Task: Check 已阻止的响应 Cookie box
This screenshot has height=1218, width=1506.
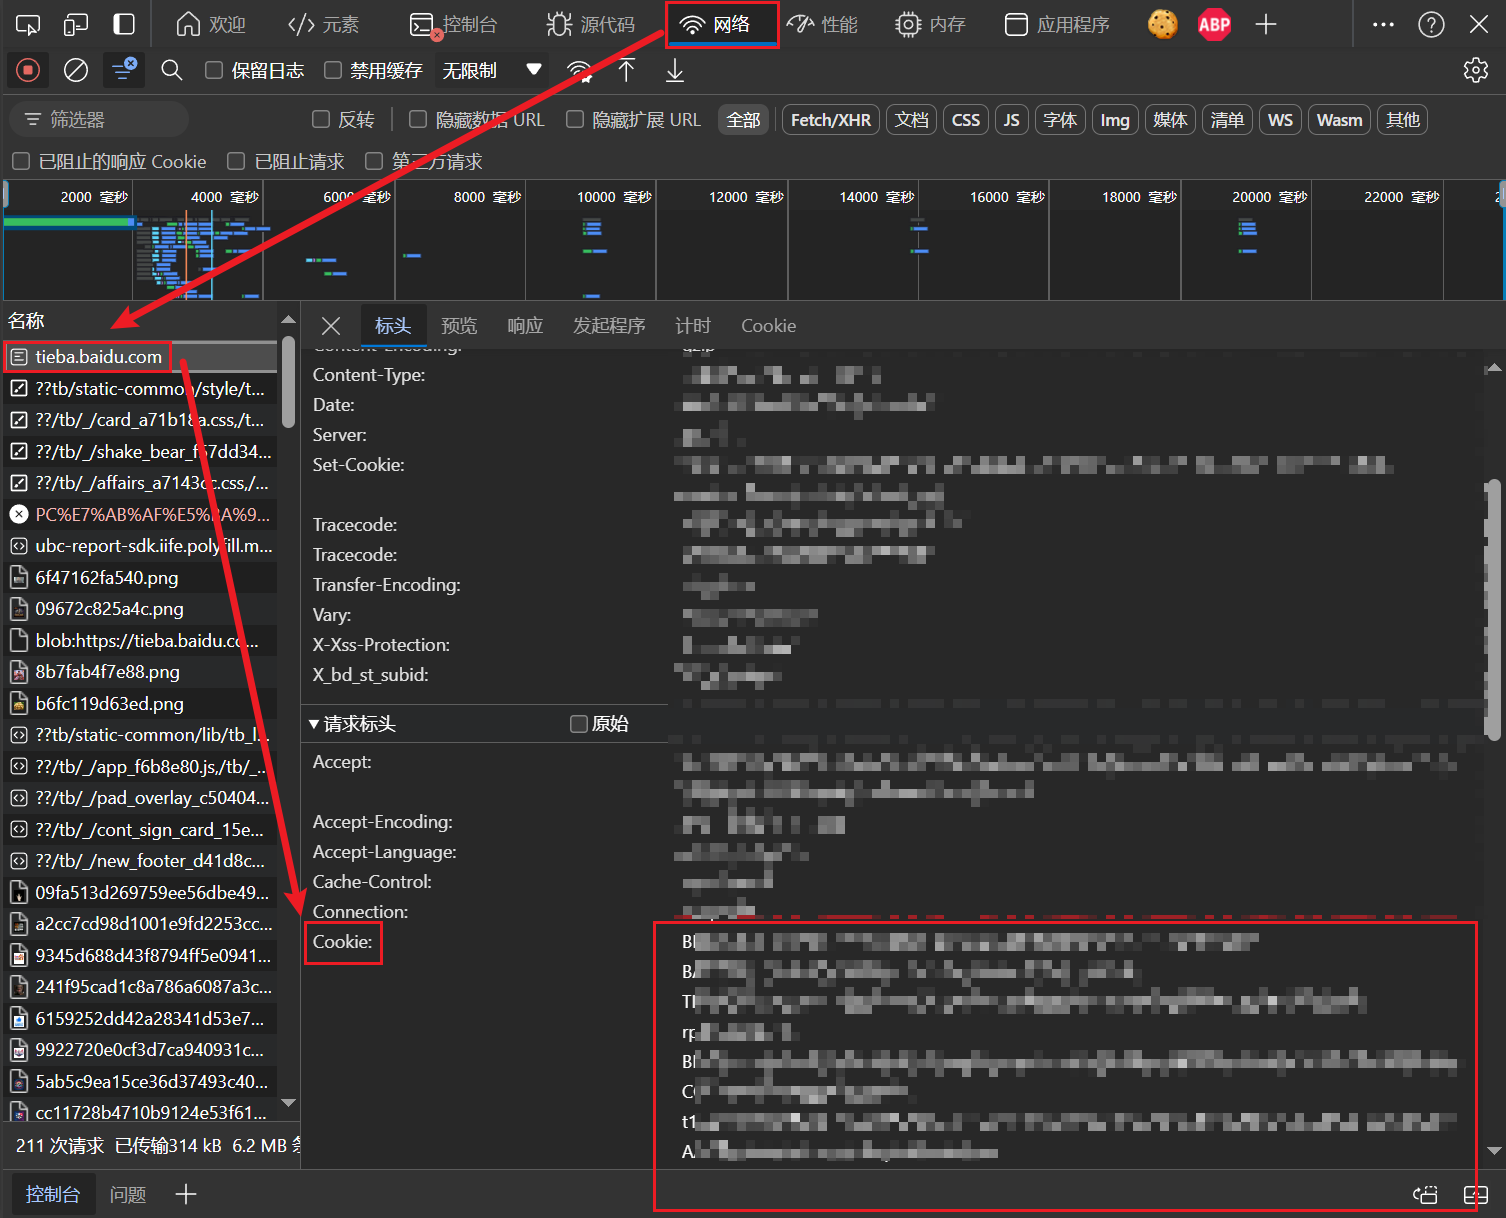Action: [20, 161]
